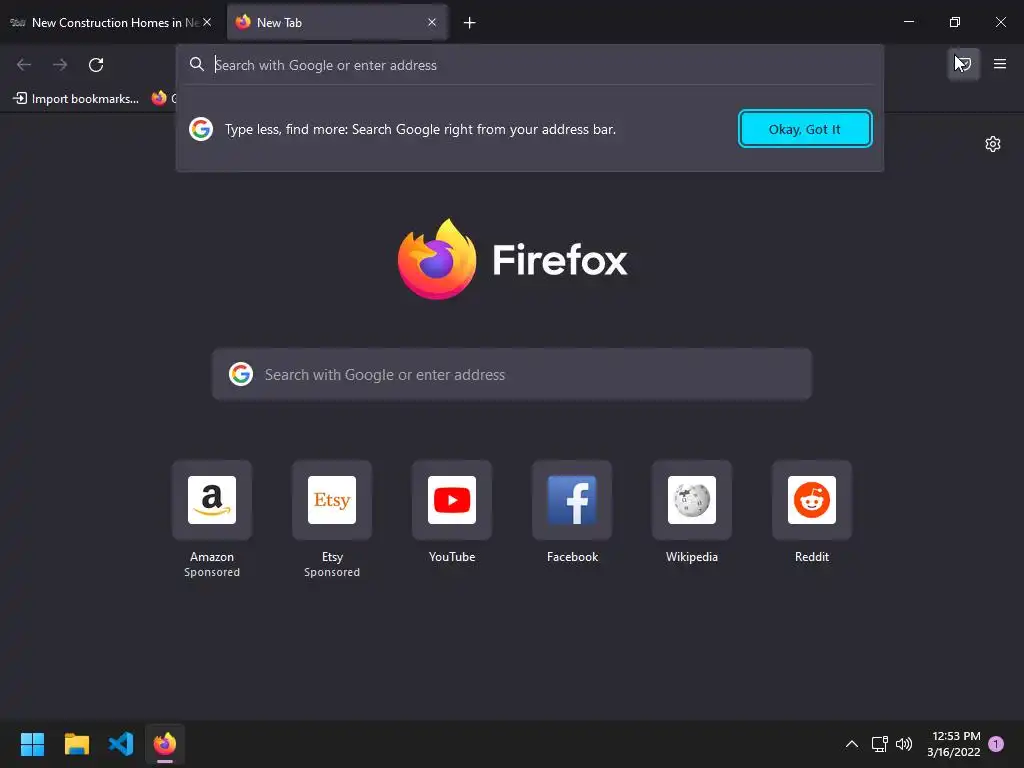Click the volume speaker icon
This screenshot has width=1024, height=768.
pos(904,744)
